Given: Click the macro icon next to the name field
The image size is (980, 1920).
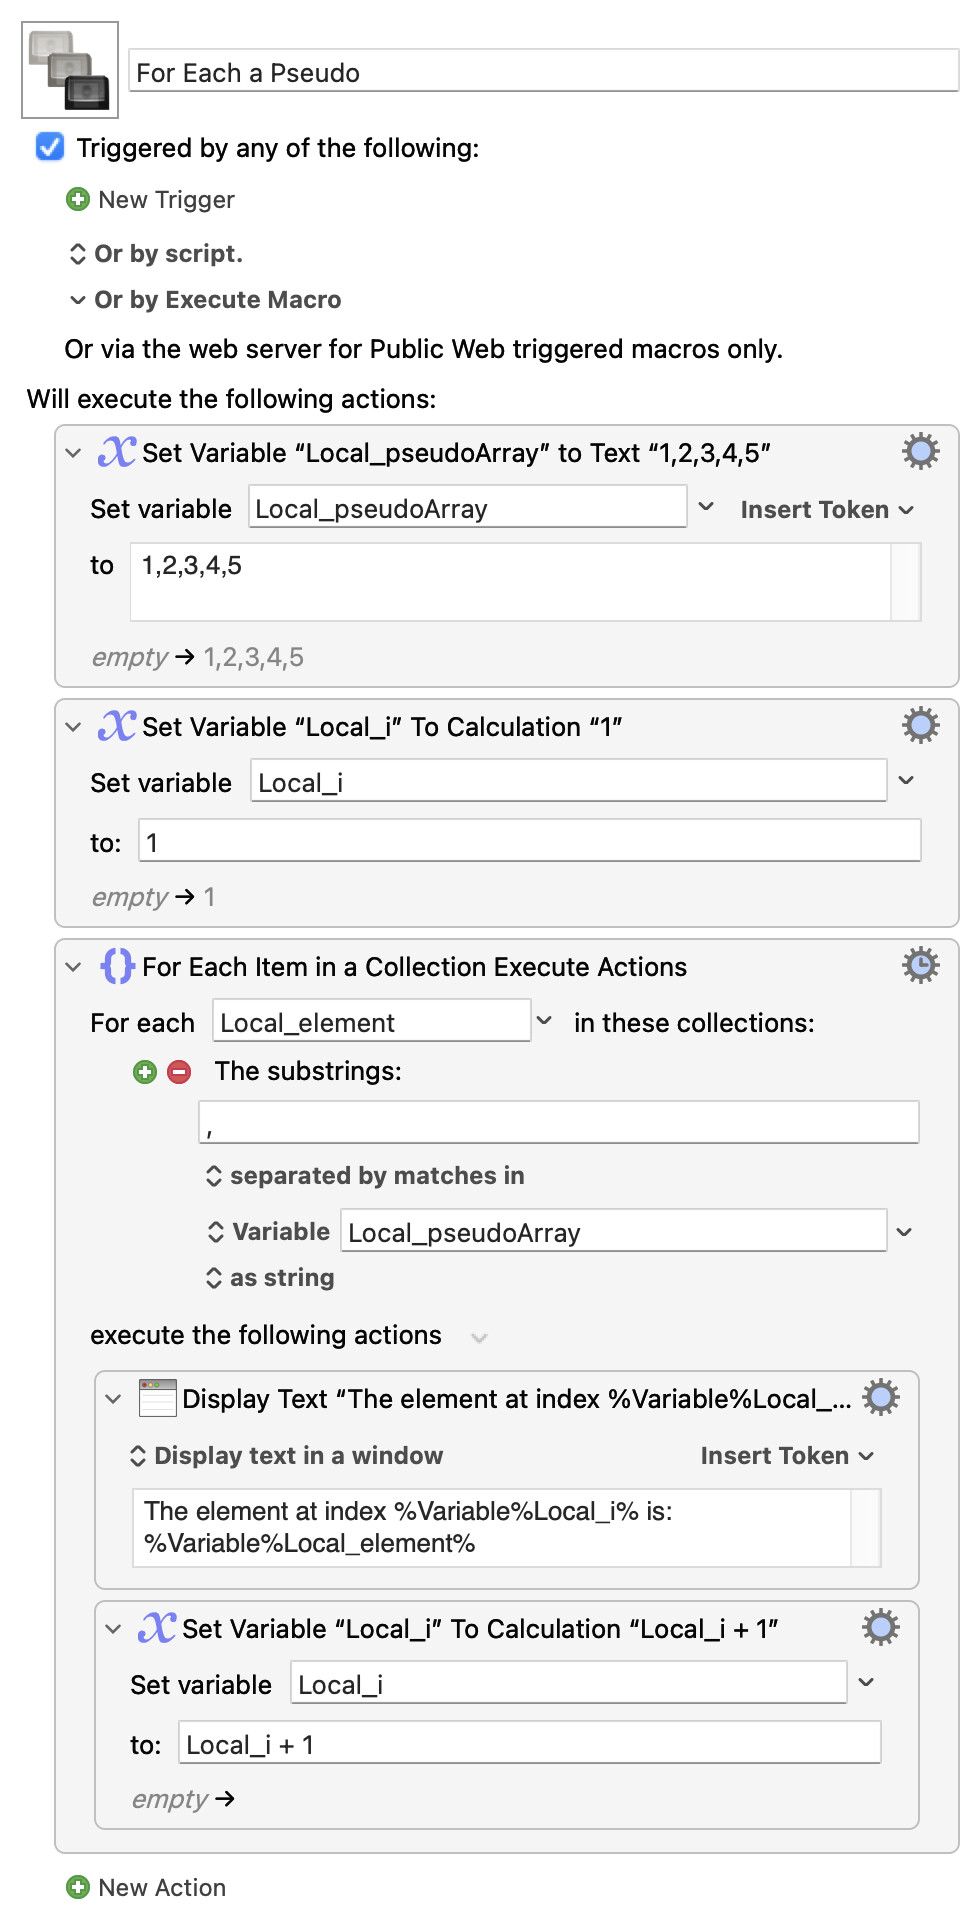Looking at the screenshot, I should pyautogui.click(x=70, y=70).
